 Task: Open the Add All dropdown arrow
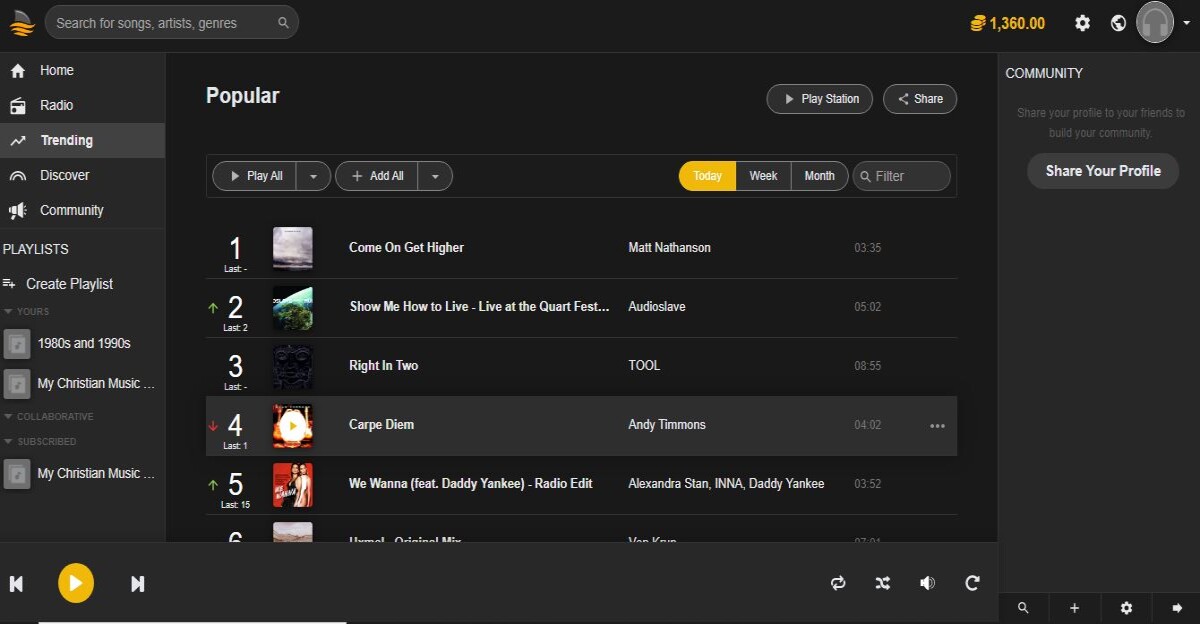435,176
